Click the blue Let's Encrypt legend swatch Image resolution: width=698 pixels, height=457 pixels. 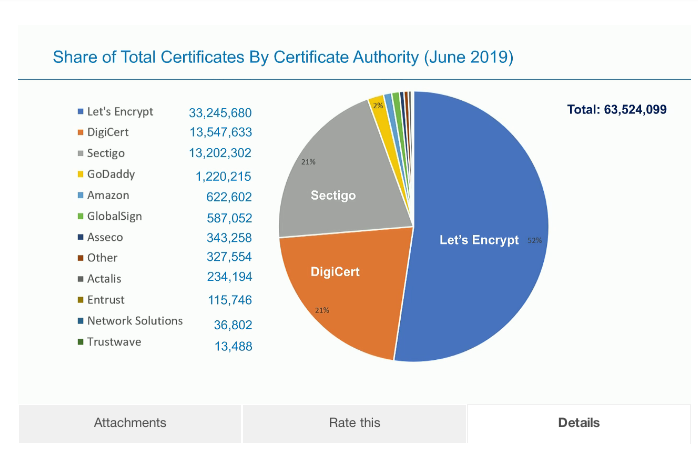click(81, 111)
